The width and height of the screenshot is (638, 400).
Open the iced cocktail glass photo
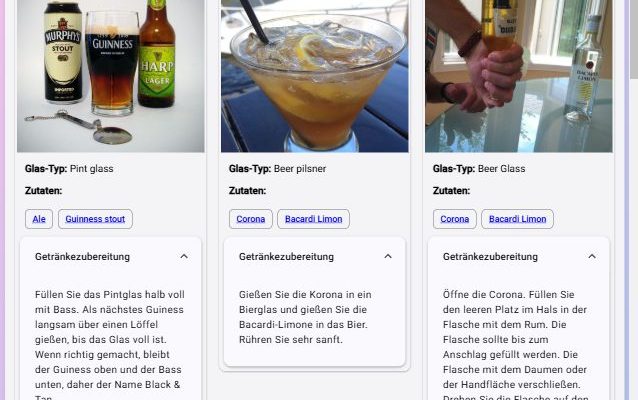coord(315,76)
